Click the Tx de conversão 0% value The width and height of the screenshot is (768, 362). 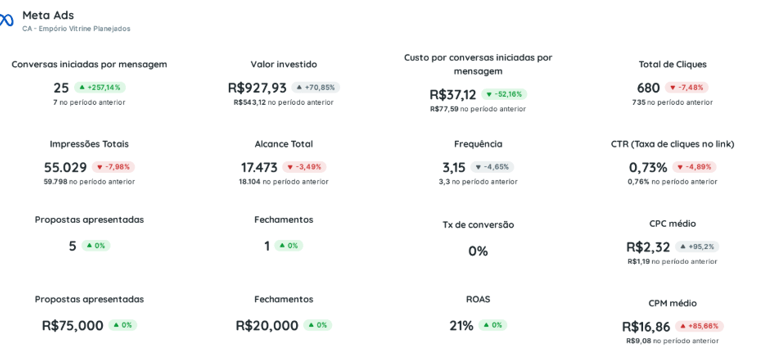[478, 251]
